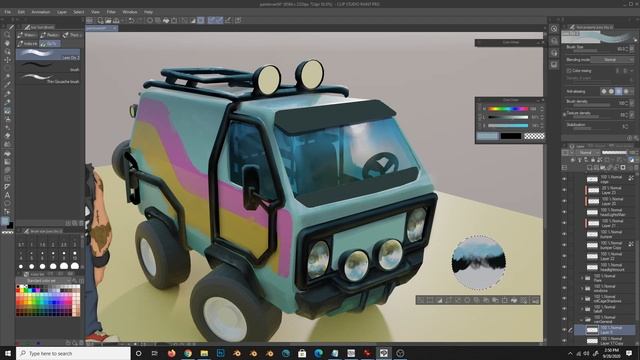The width and height of the screenshot is (640, 360).
Task: Click the Undo arrow icon
Action: pyautogui.click(x=131, y=20)
